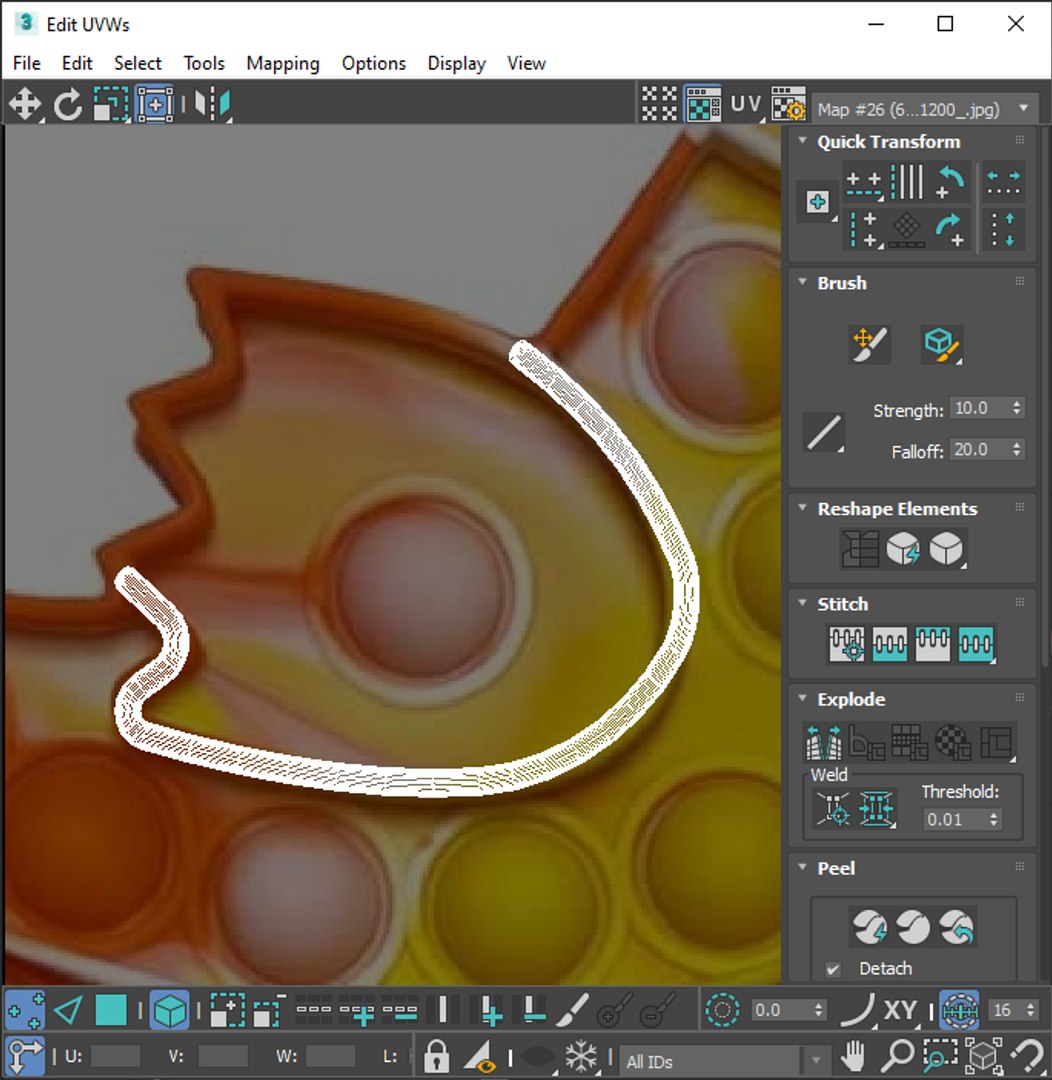
Task: Activate the Freeform Mode tool
Action: [155, 105]
